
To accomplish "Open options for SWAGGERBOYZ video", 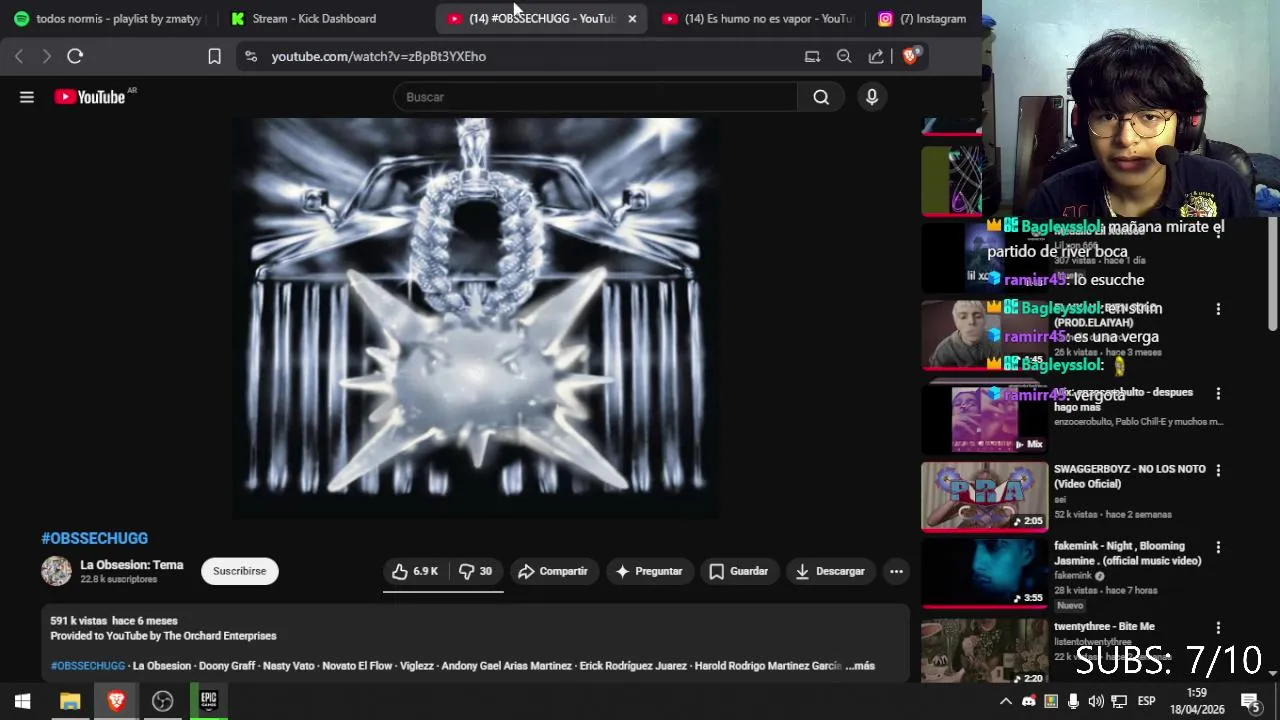I will (x=1218, y=470).
